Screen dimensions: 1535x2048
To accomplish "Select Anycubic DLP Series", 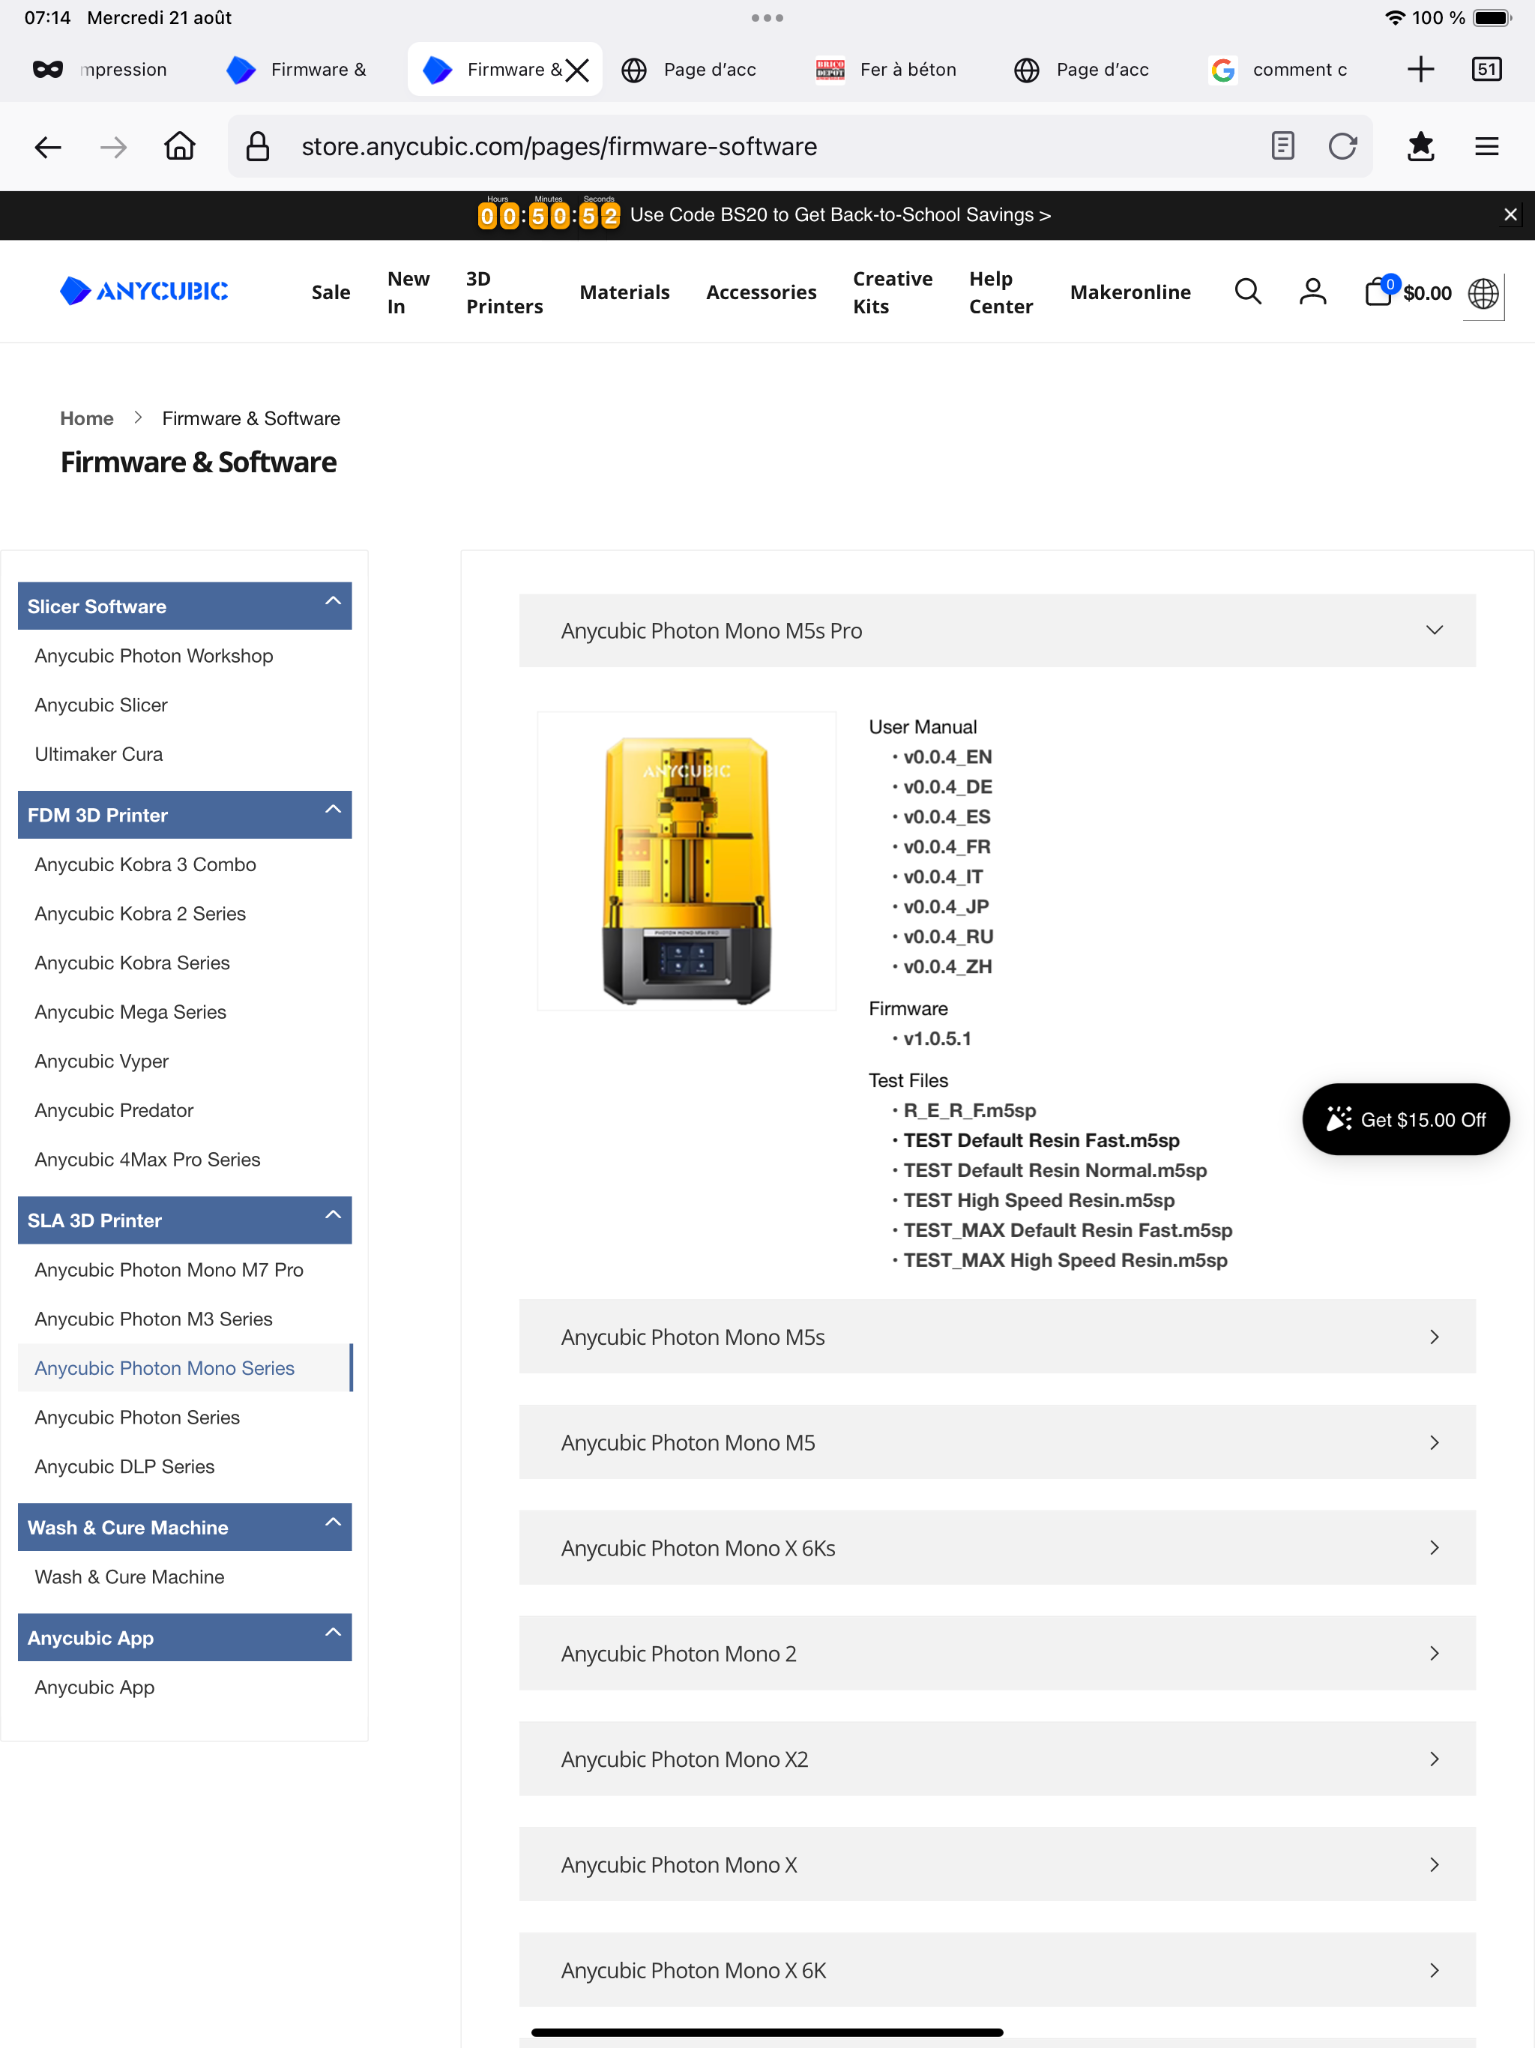I will pos(125,1466).
